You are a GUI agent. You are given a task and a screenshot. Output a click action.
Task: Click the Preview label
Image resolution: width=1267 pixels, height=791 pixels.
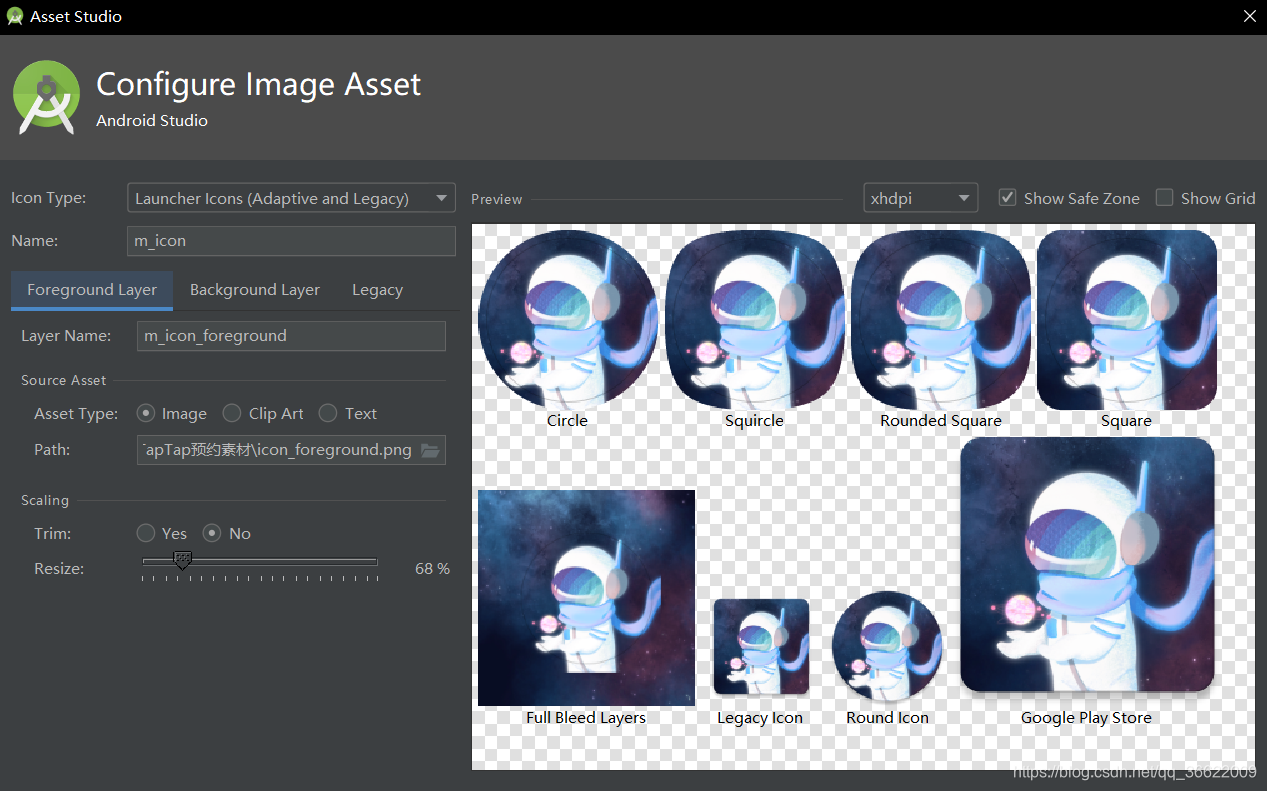[x=497, y=199]
